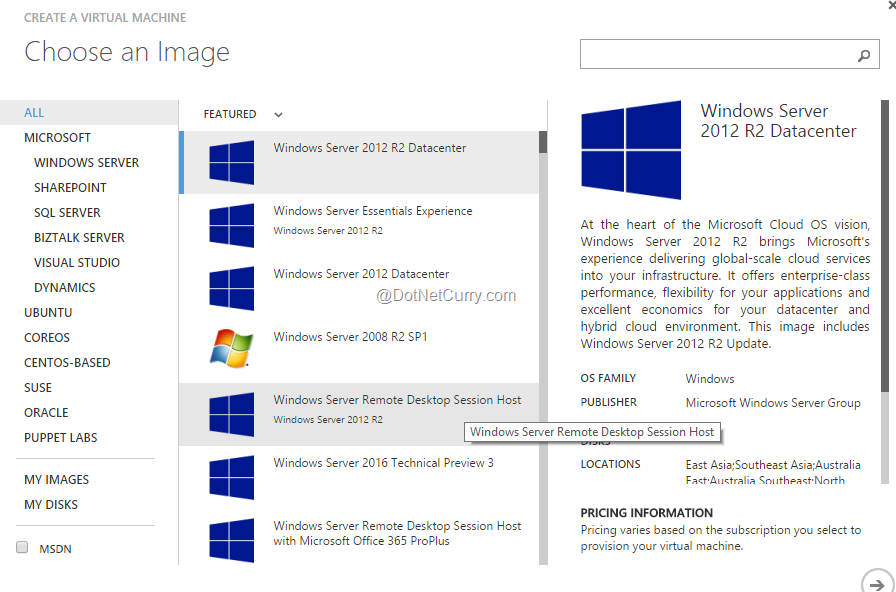Enable the MSDN checkbox
This screenshot has width=896, height=592.
point(22,547)
